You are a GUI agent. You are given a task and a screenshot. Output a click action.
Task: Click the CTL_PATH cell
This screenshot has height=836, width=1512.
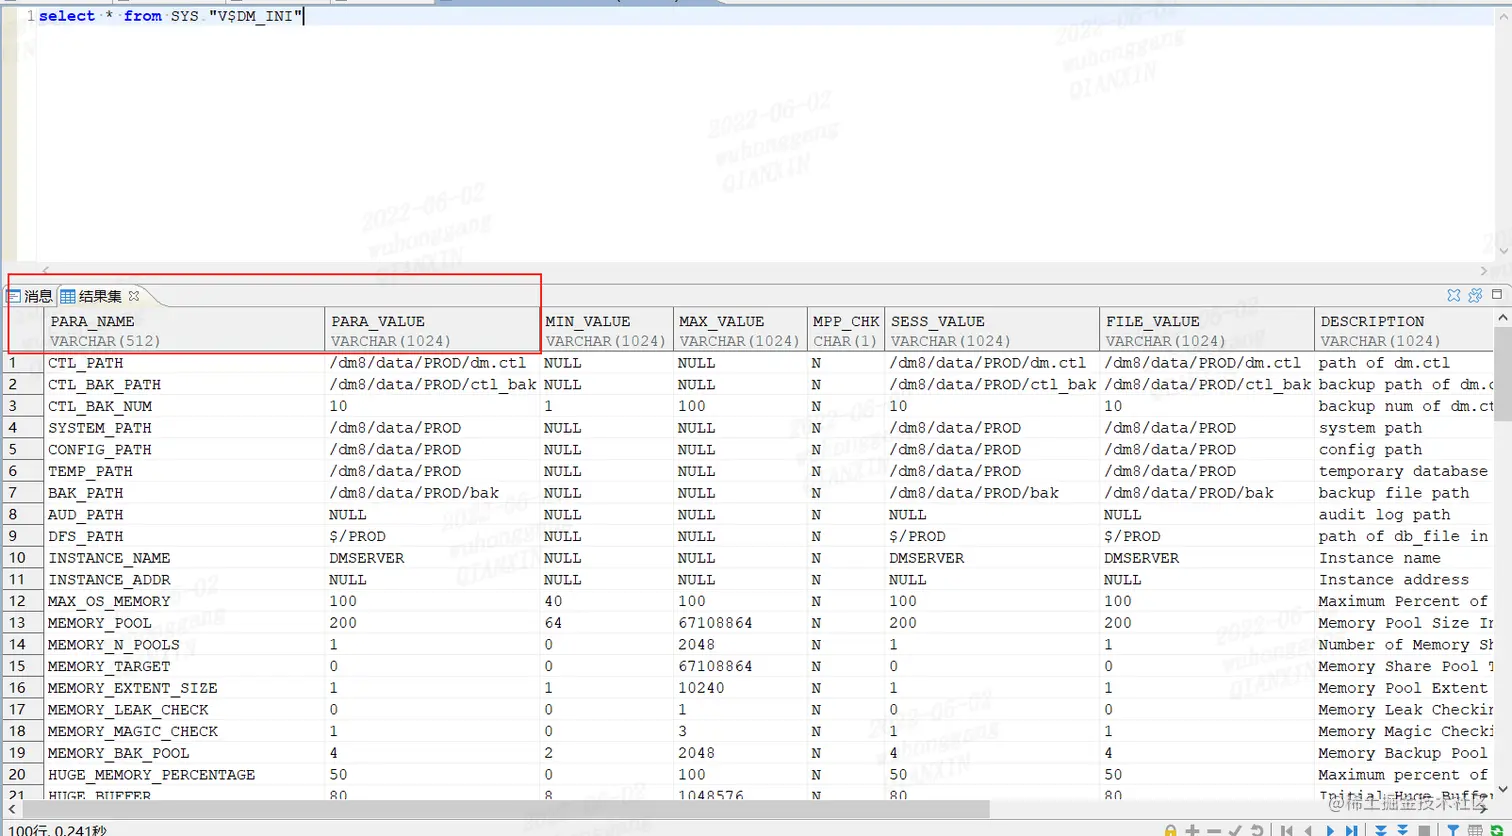pyautogui.click(x=185, y=363)
